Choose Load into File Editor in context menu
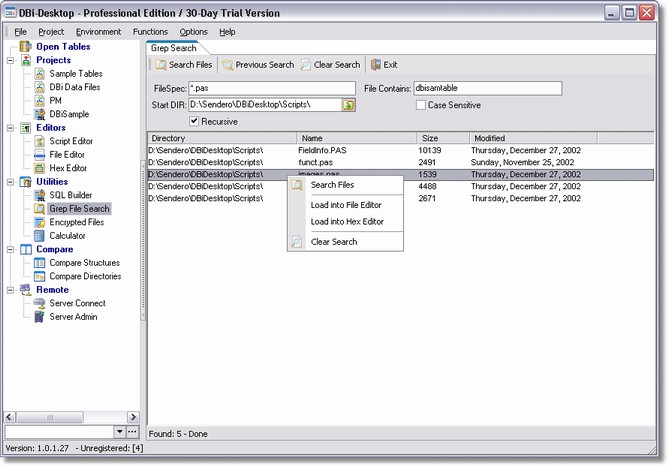 [346, 204]
